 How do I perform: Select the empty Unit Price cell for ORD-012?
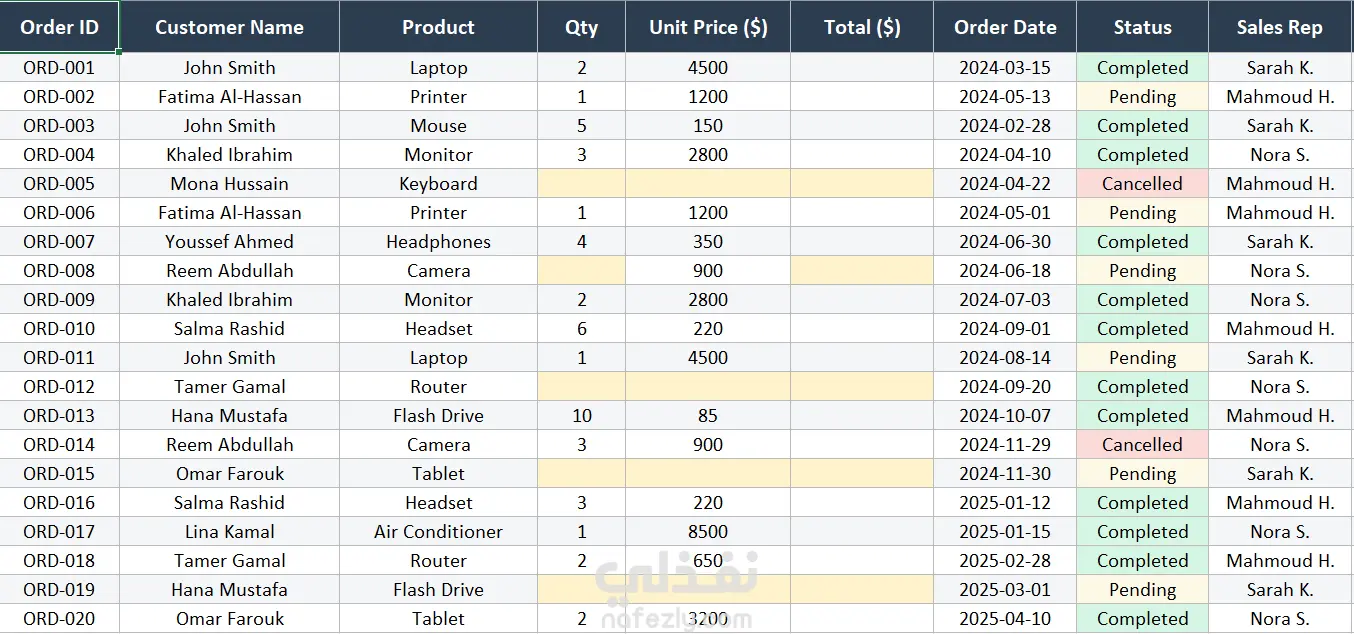tap(708, 387)
